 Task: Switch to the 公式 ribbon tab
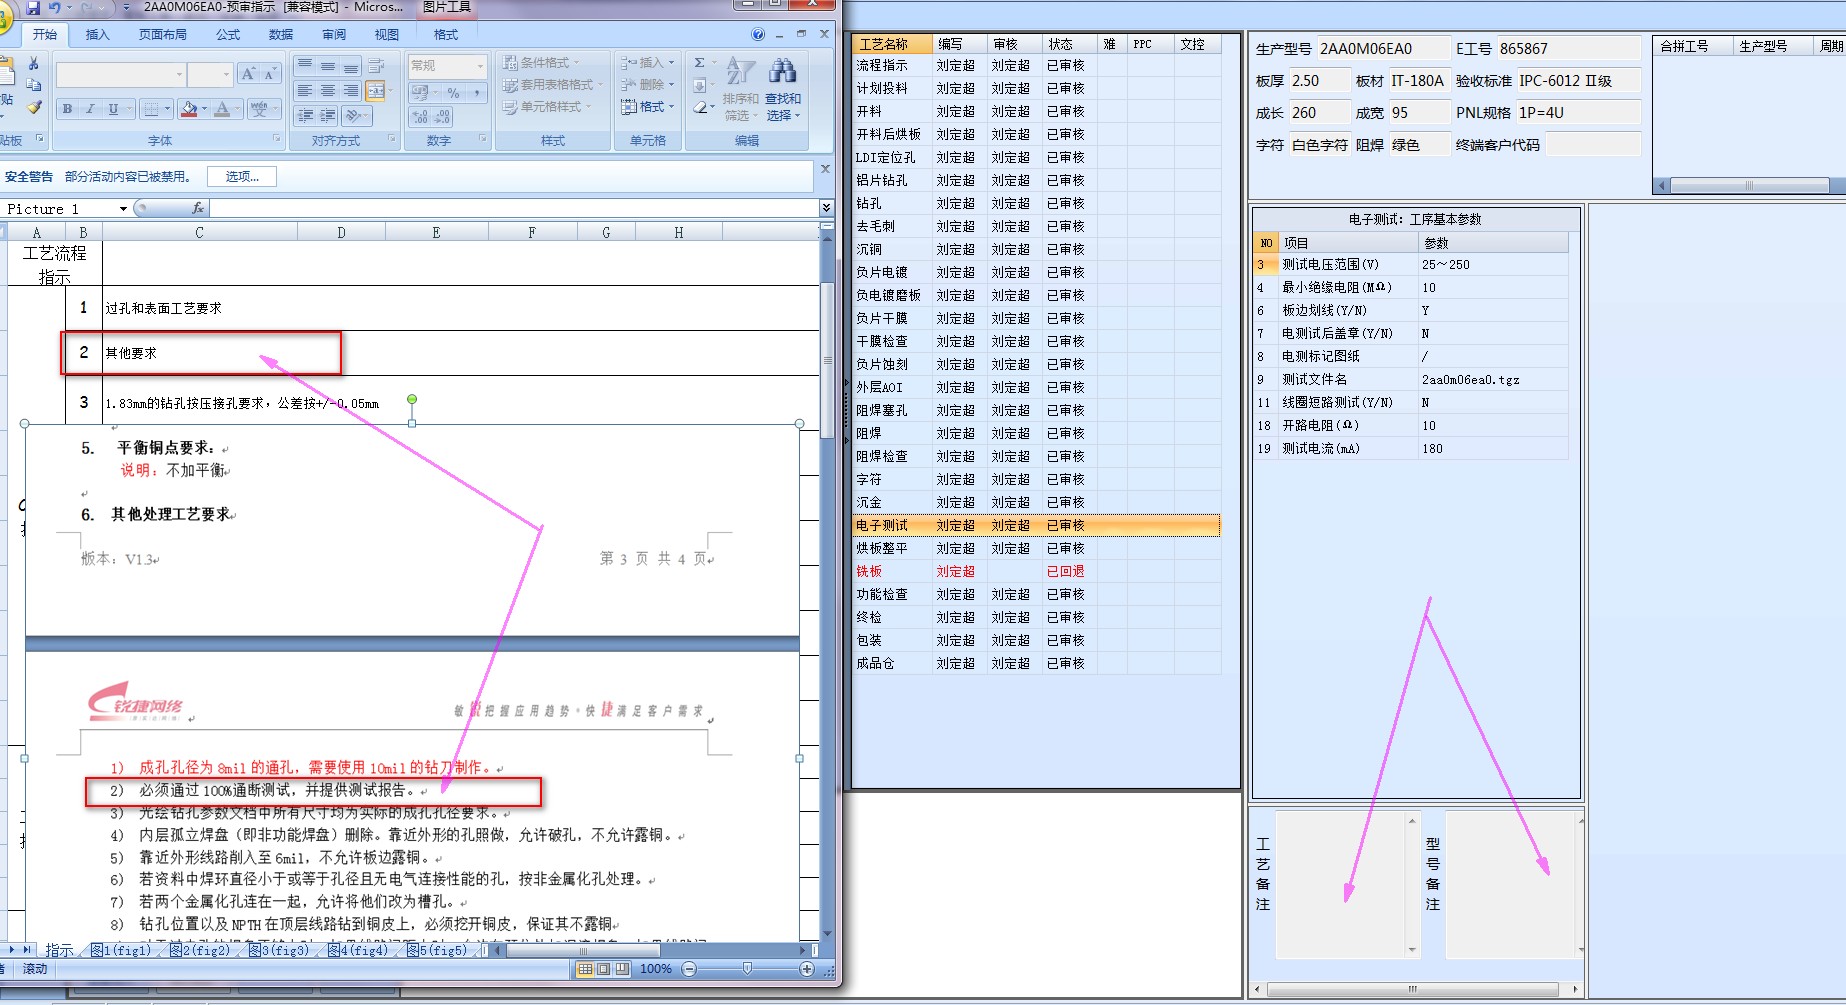[x=228, y=35]
